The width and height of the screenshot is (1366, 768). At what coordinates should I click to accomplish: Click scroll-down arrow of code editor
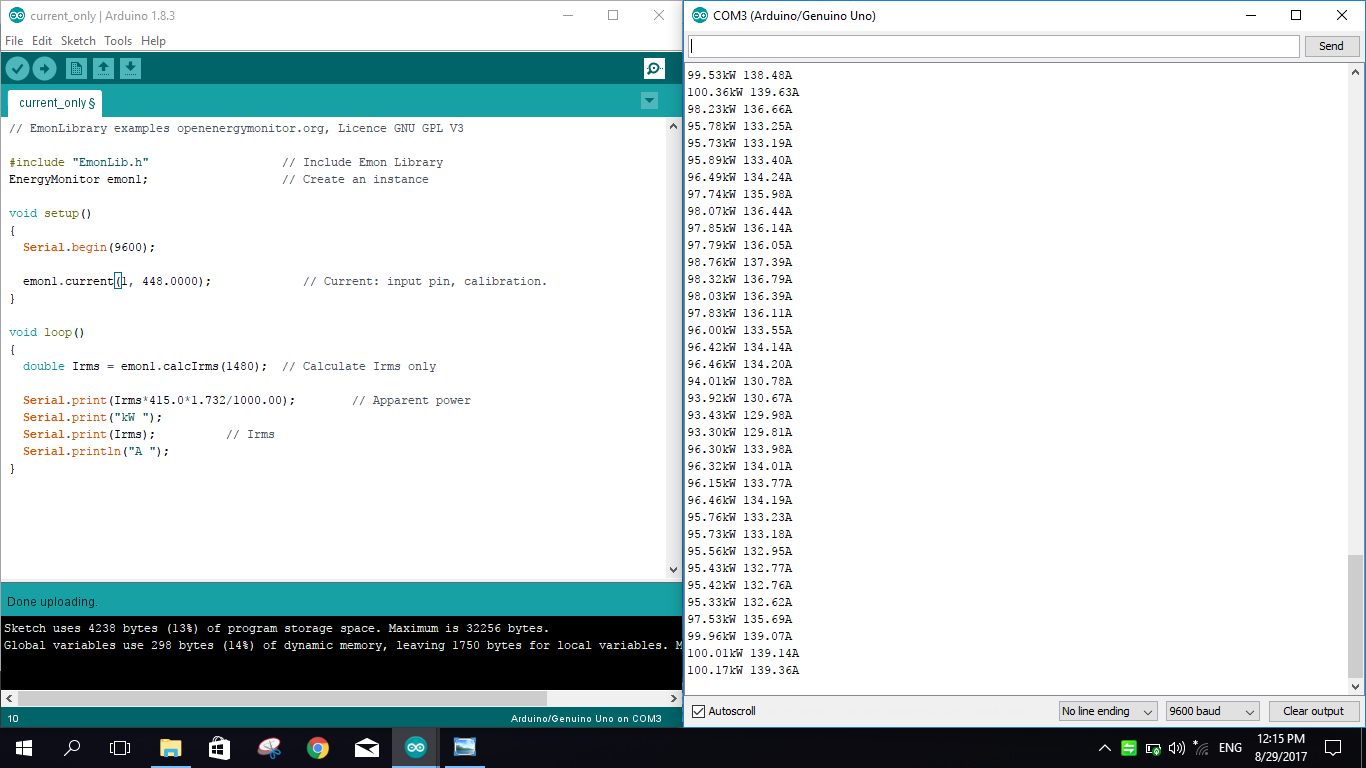coord(673,570)
